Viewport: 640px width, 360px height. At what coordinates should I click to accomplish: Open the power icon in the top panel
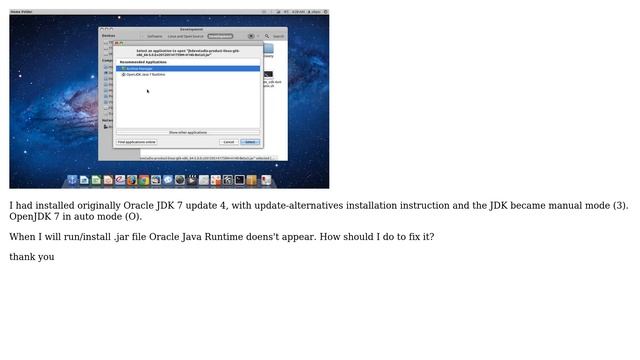(x=326, y=12)
